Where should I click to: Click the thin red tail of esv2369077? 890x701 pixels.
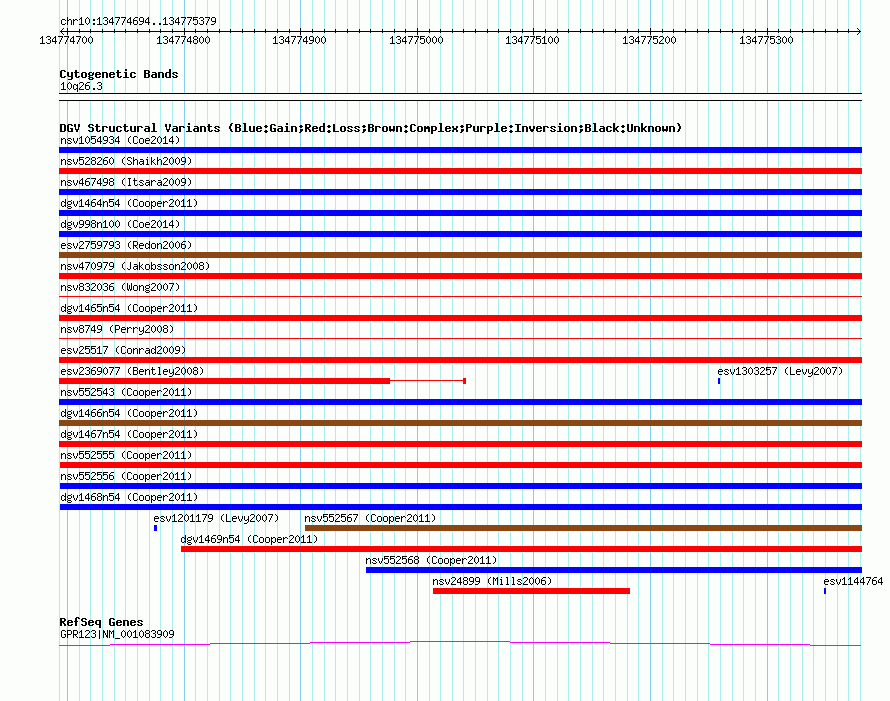(x=427, y=381)
